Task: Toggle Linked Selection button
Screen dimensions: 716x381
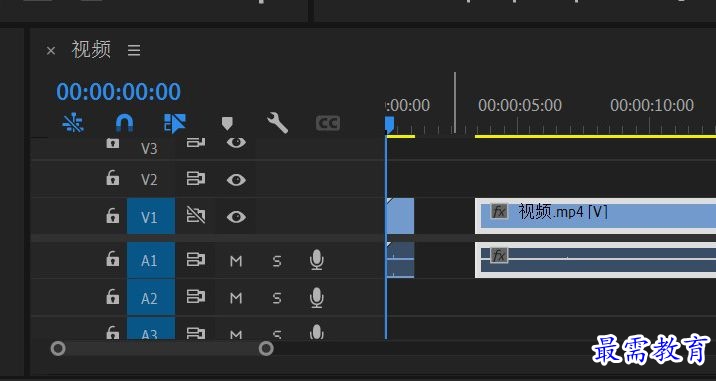Action: [175, 123]
